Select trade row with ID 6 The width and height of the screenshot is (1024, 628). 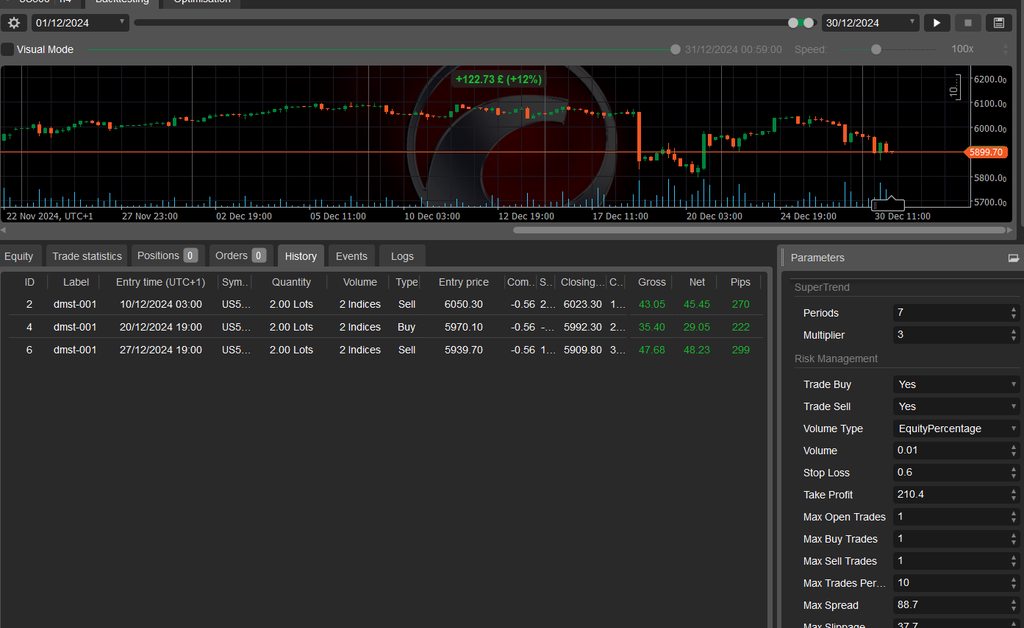click(x=385, y=350)
